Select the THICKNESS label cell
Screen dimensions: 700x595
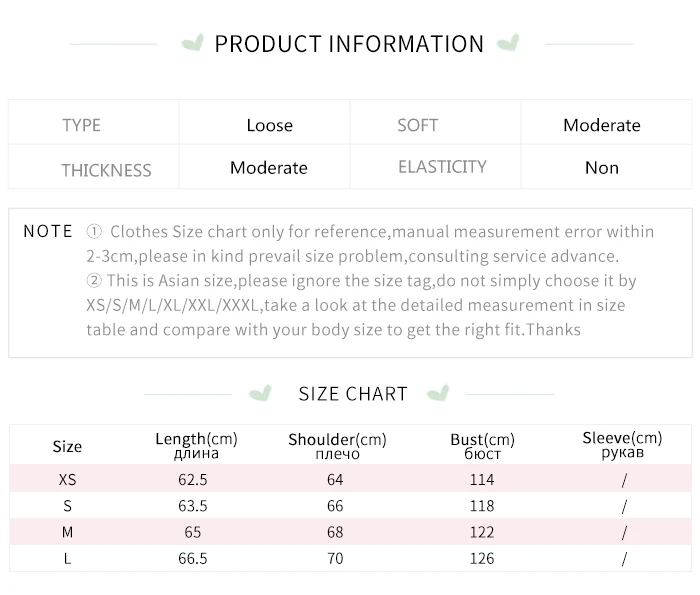(x=106, y=169)
